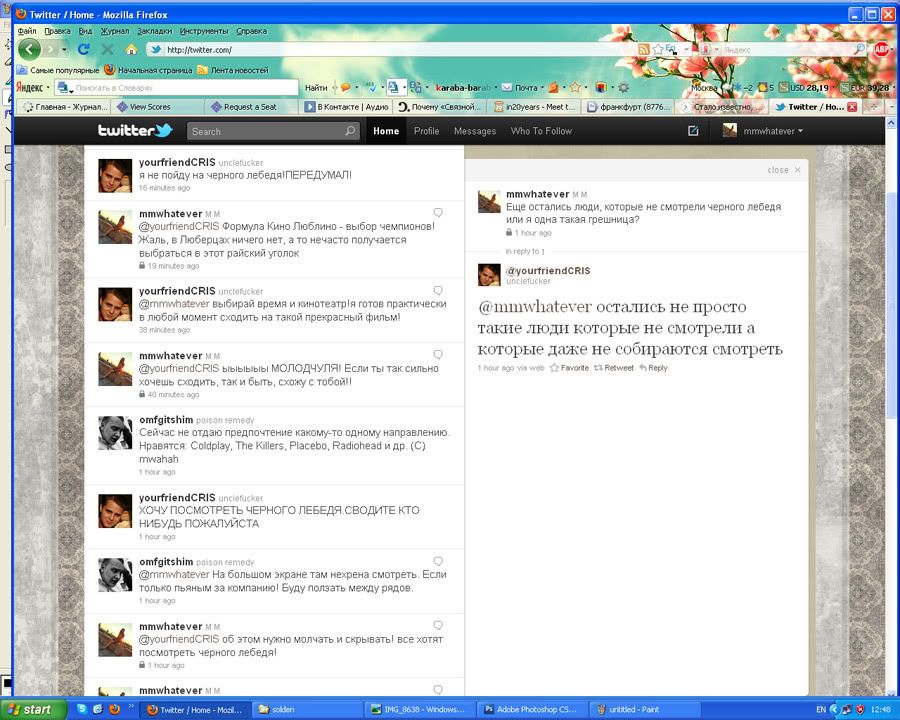Screen dimensions: 900x720
Task: Open the compose new tweet icon
Action: click(693, 131)
